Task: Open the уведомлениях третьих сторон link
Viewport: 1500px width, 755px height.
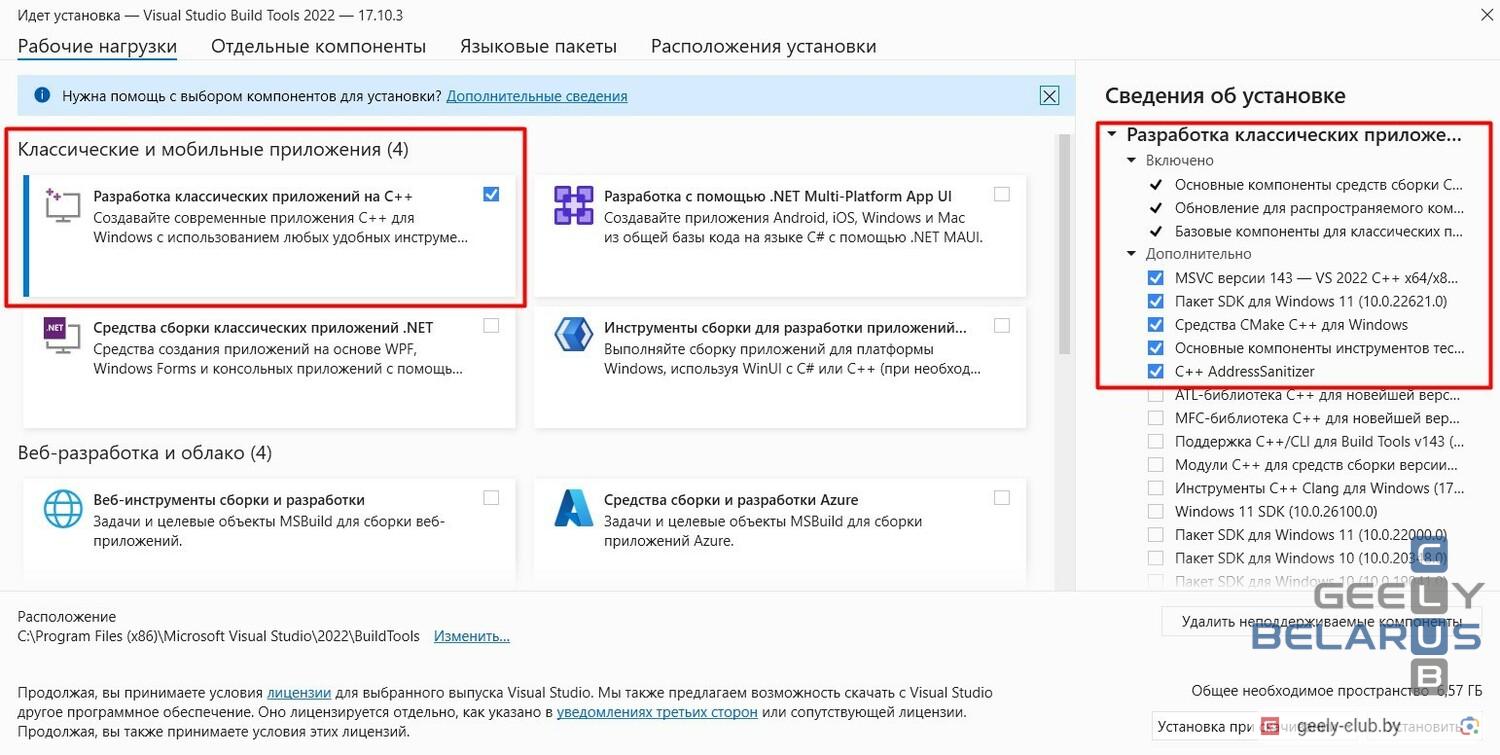Action: pos(657,712)
